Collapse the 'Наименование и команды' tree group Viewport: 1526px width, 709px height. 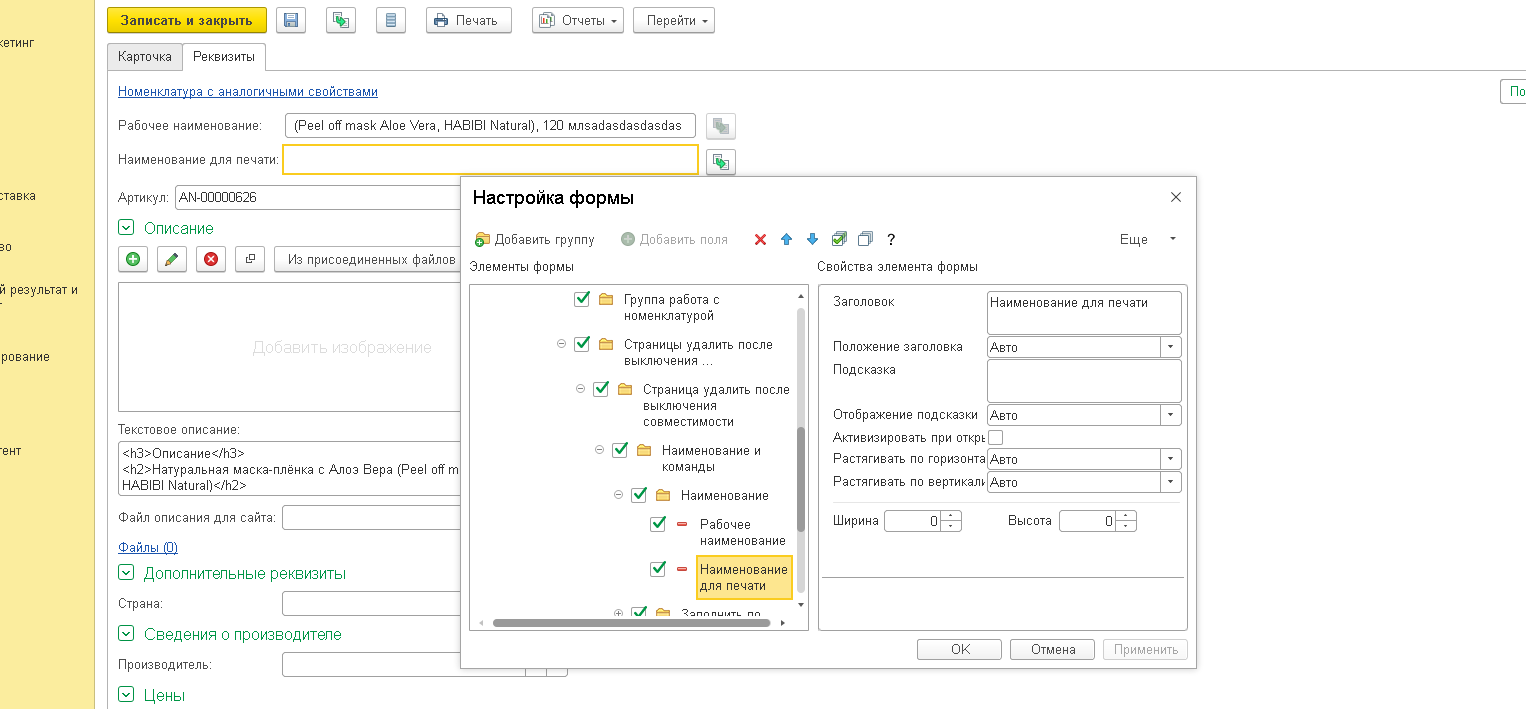pos(600,450)
